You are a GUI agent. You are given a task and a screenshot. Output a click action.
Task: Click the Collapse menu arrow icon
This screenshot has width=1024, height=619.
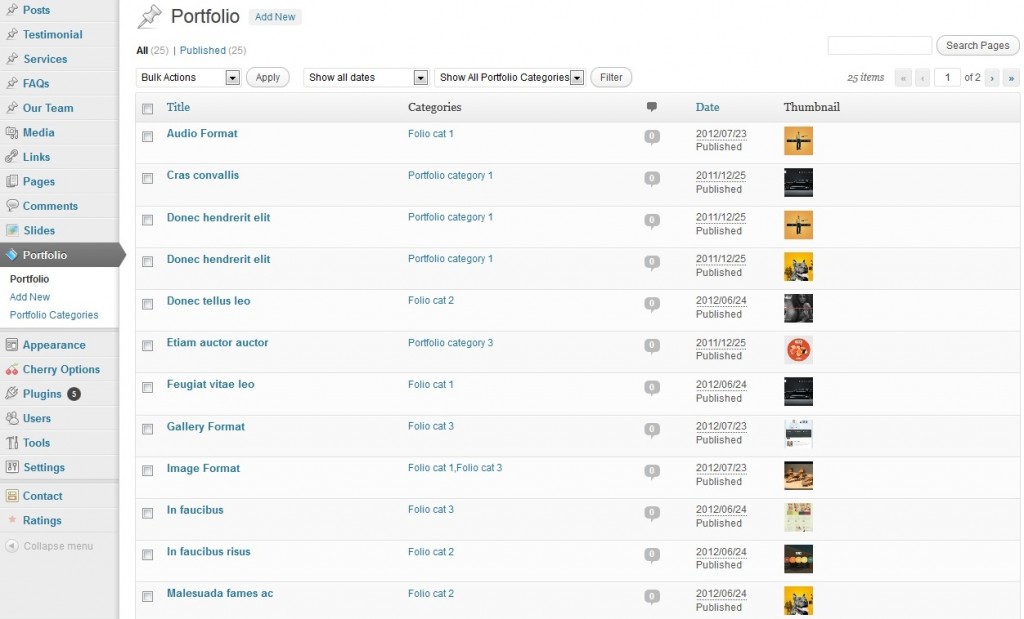[12, 546]
